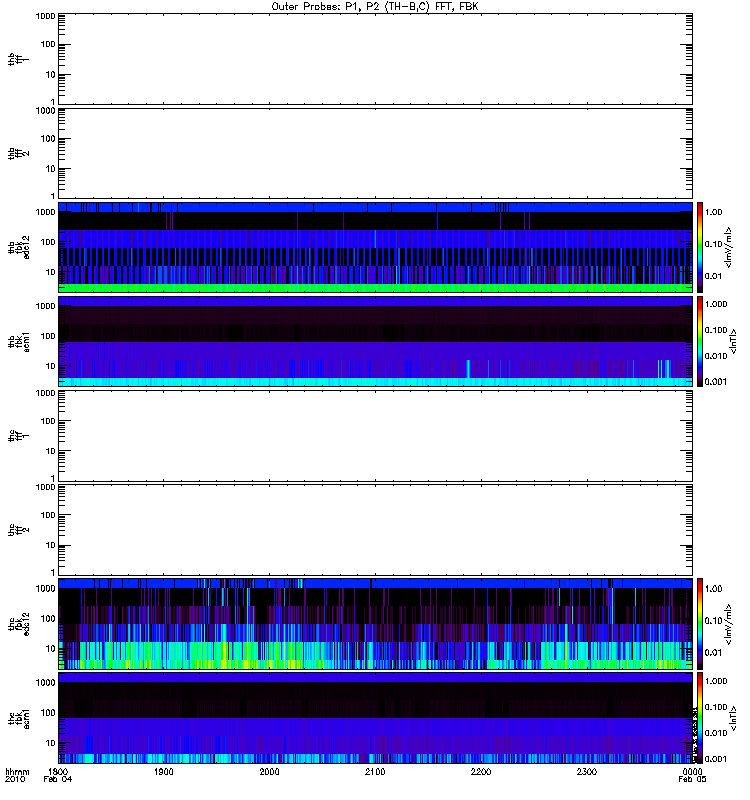The height and width of the screenshot is (800, 750).
Task: Click the 10 tick of the thc fff 1 panel
Action: pos(51,451)
